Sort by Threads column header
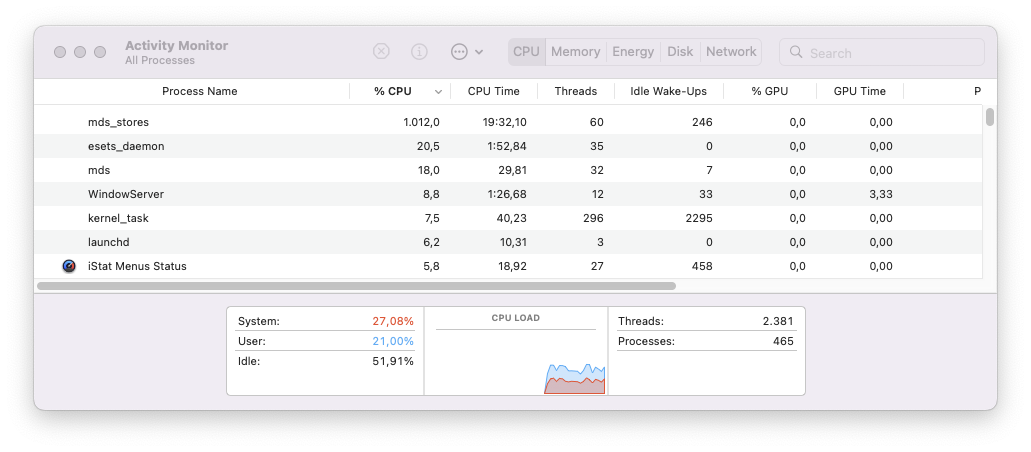 [x=576, y=91]
